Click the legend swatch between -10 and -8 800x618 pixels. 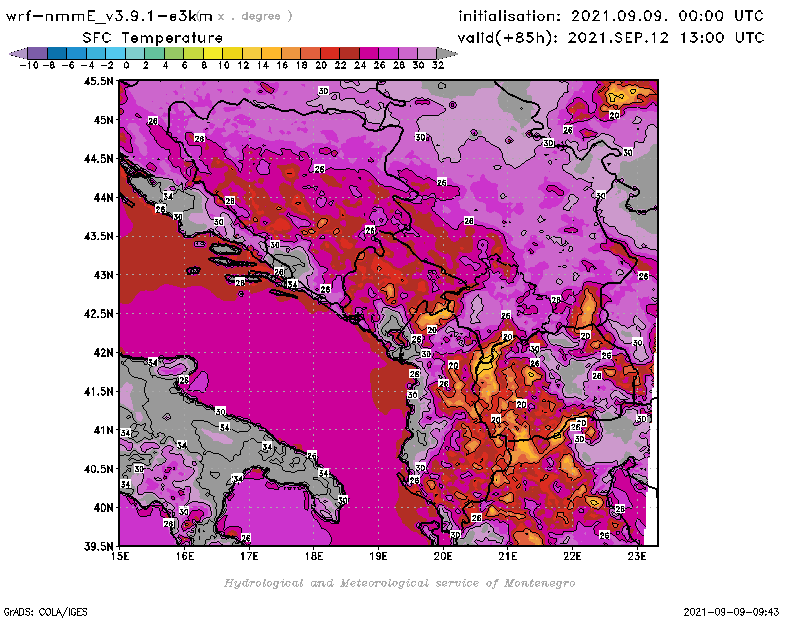point(38,53)
